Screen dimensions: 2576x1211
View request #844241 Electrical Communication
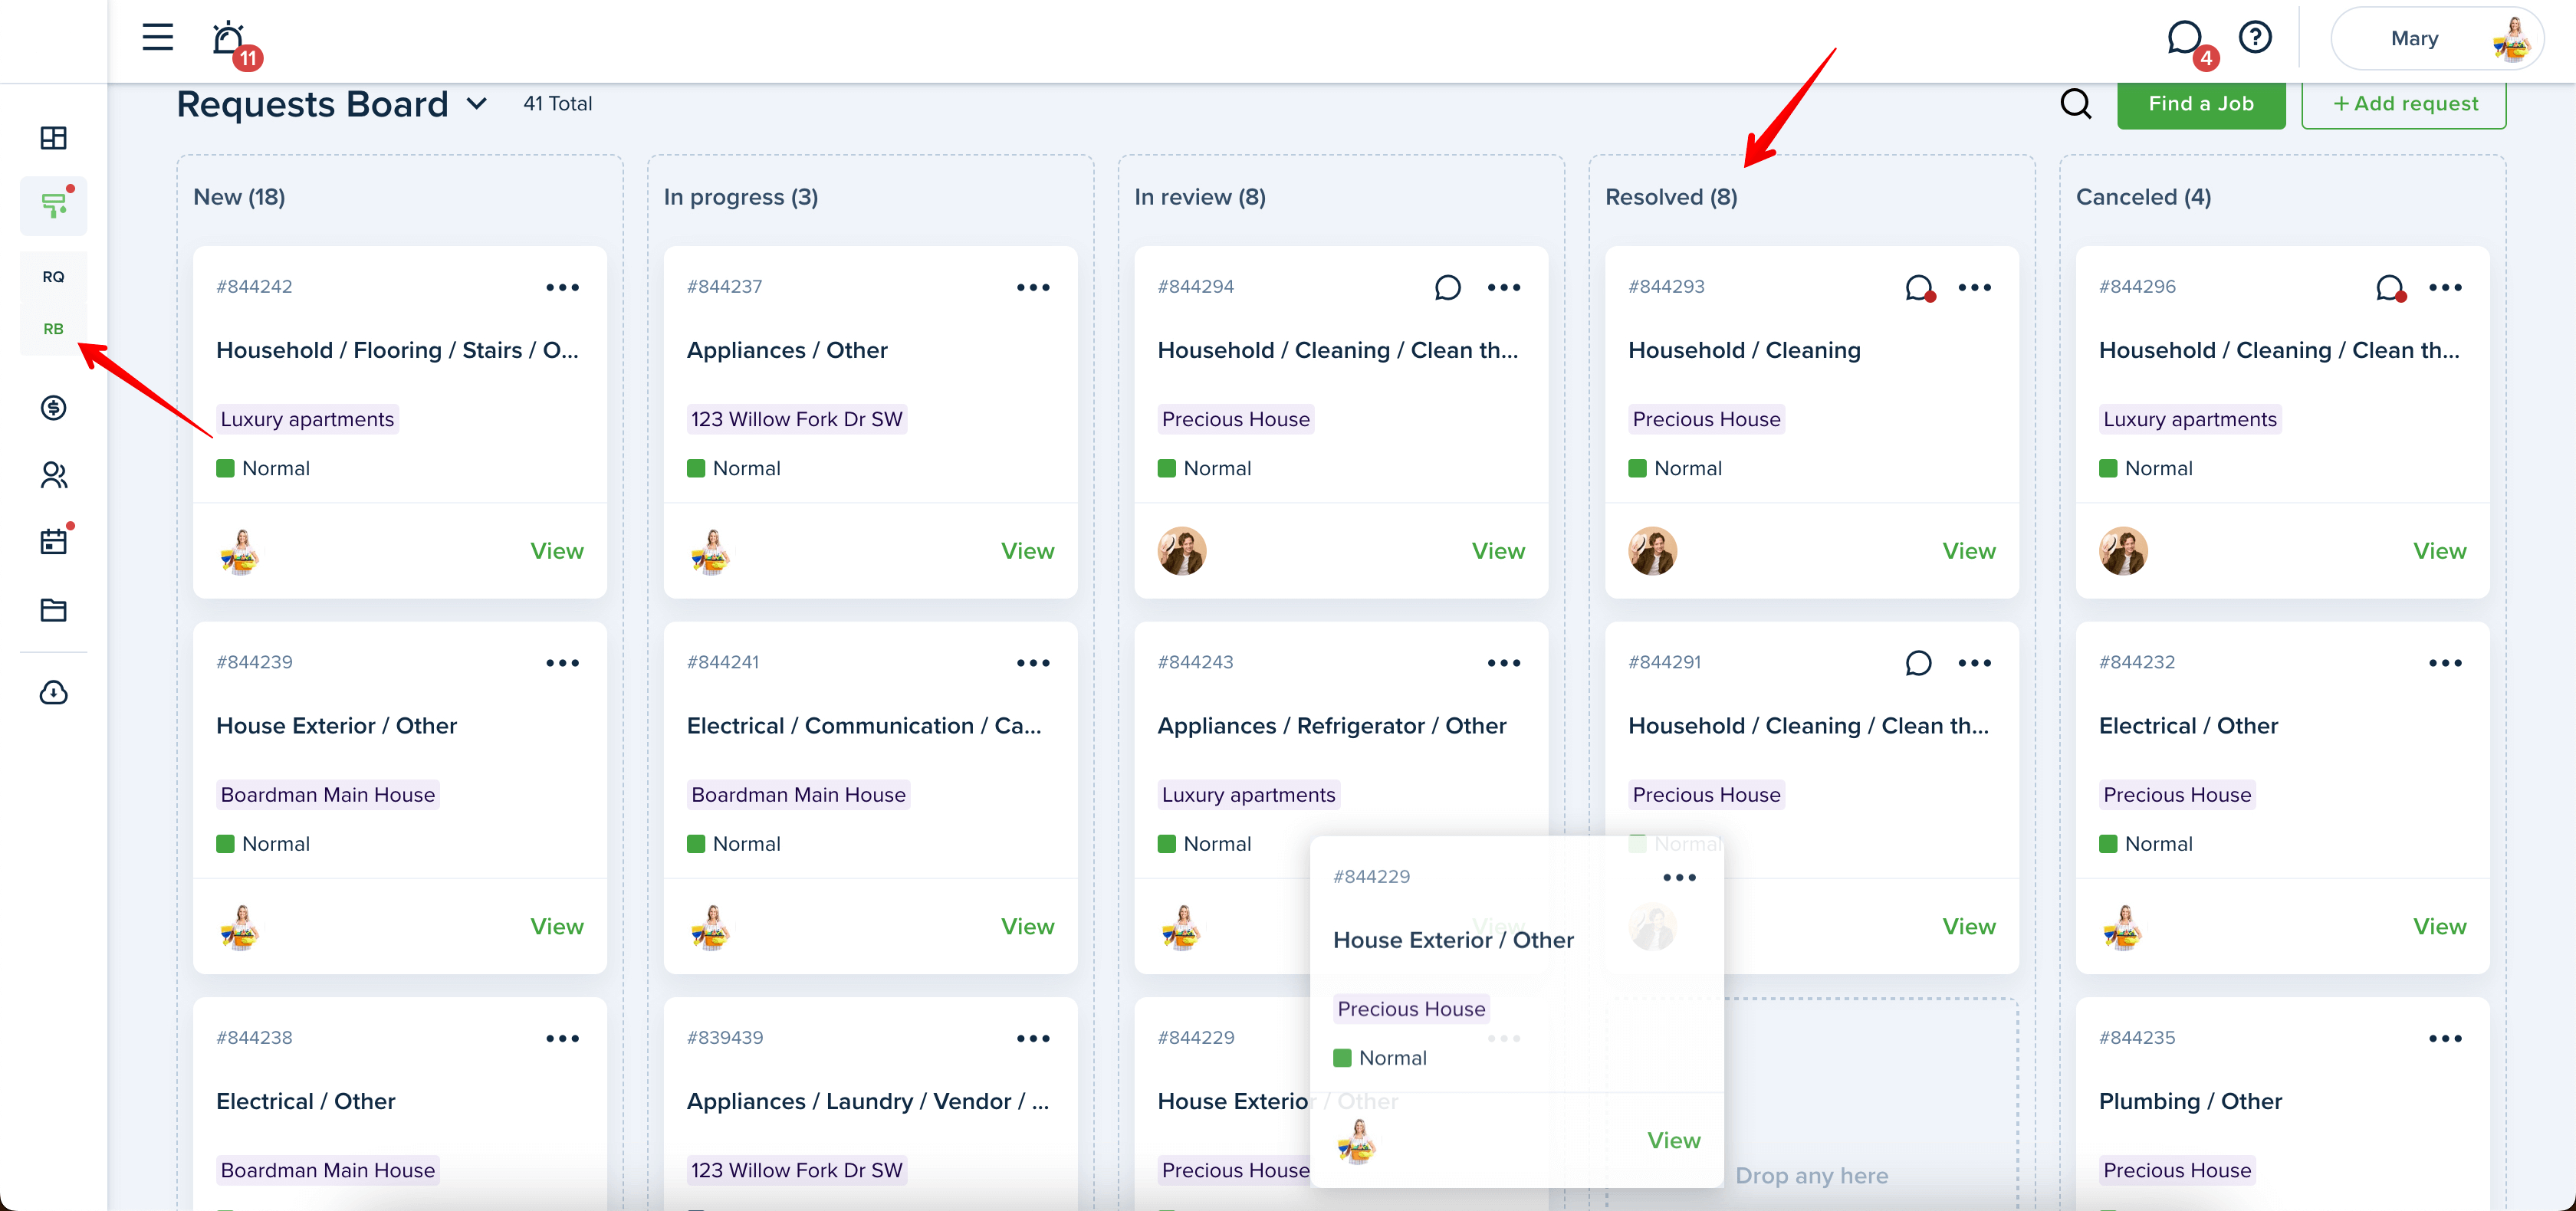point(1027,927)
